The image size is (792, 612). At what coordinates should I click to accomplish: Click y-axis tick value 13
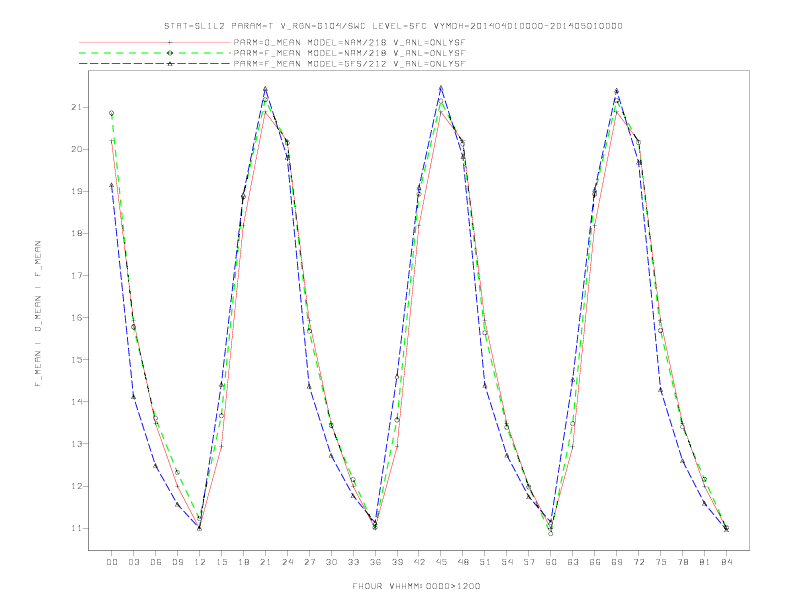point(76,444)
